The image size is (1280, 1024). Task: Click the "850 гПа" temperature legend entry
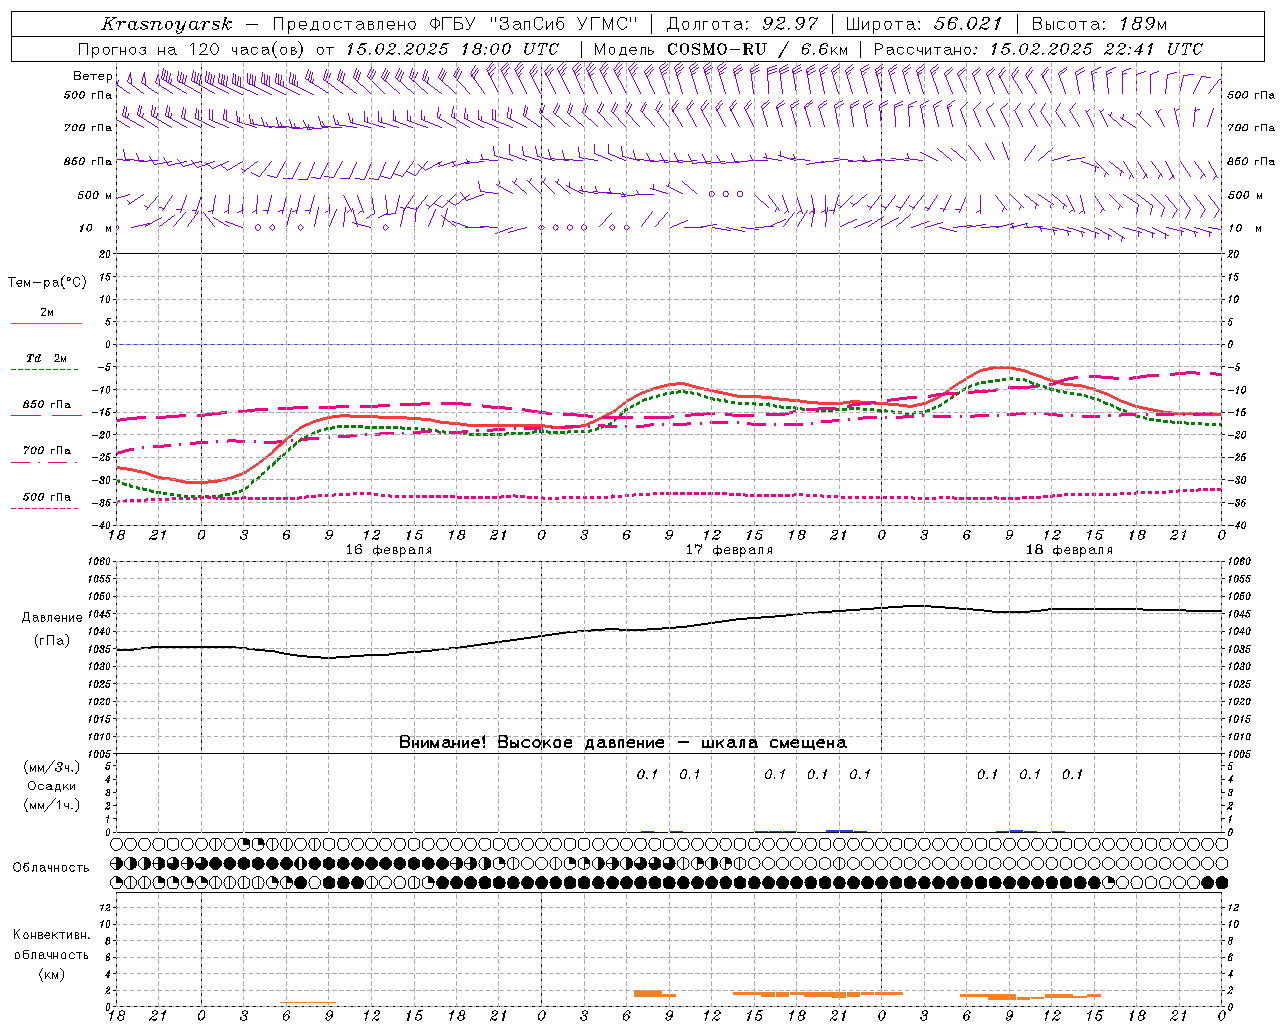pos(47,405)
